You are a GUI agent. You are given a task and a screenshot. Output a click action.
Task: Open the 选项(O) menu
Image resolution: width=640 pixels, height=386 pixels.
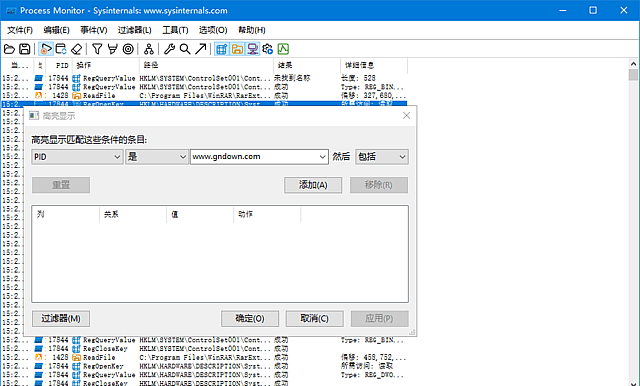click(213, 30)
